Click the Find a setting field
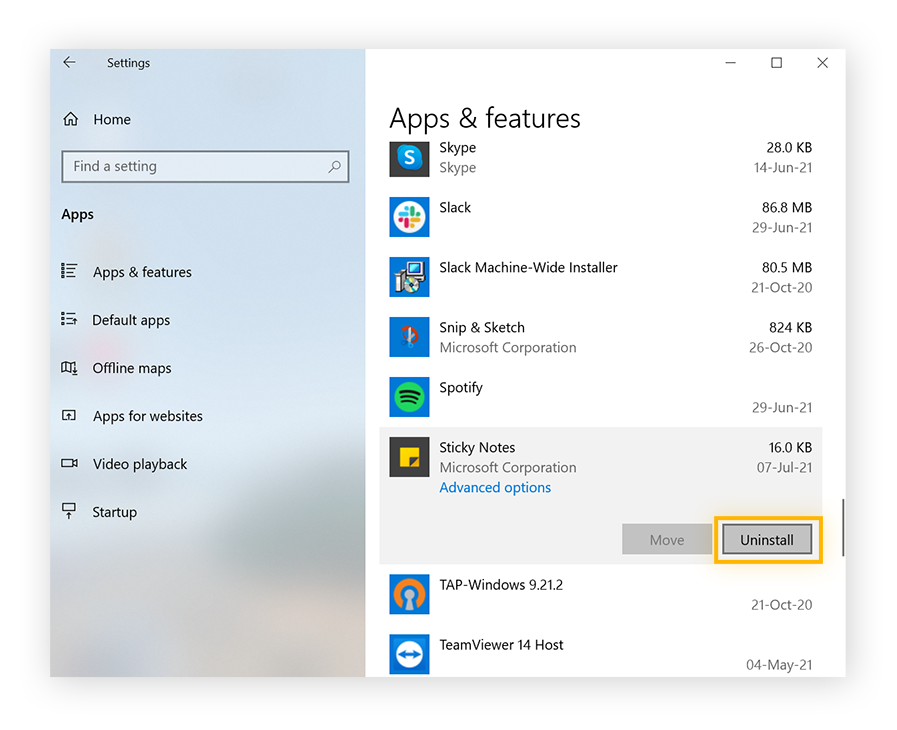Image resolution: width=897 pixels, height=730 pixels. tap(195, 167)
